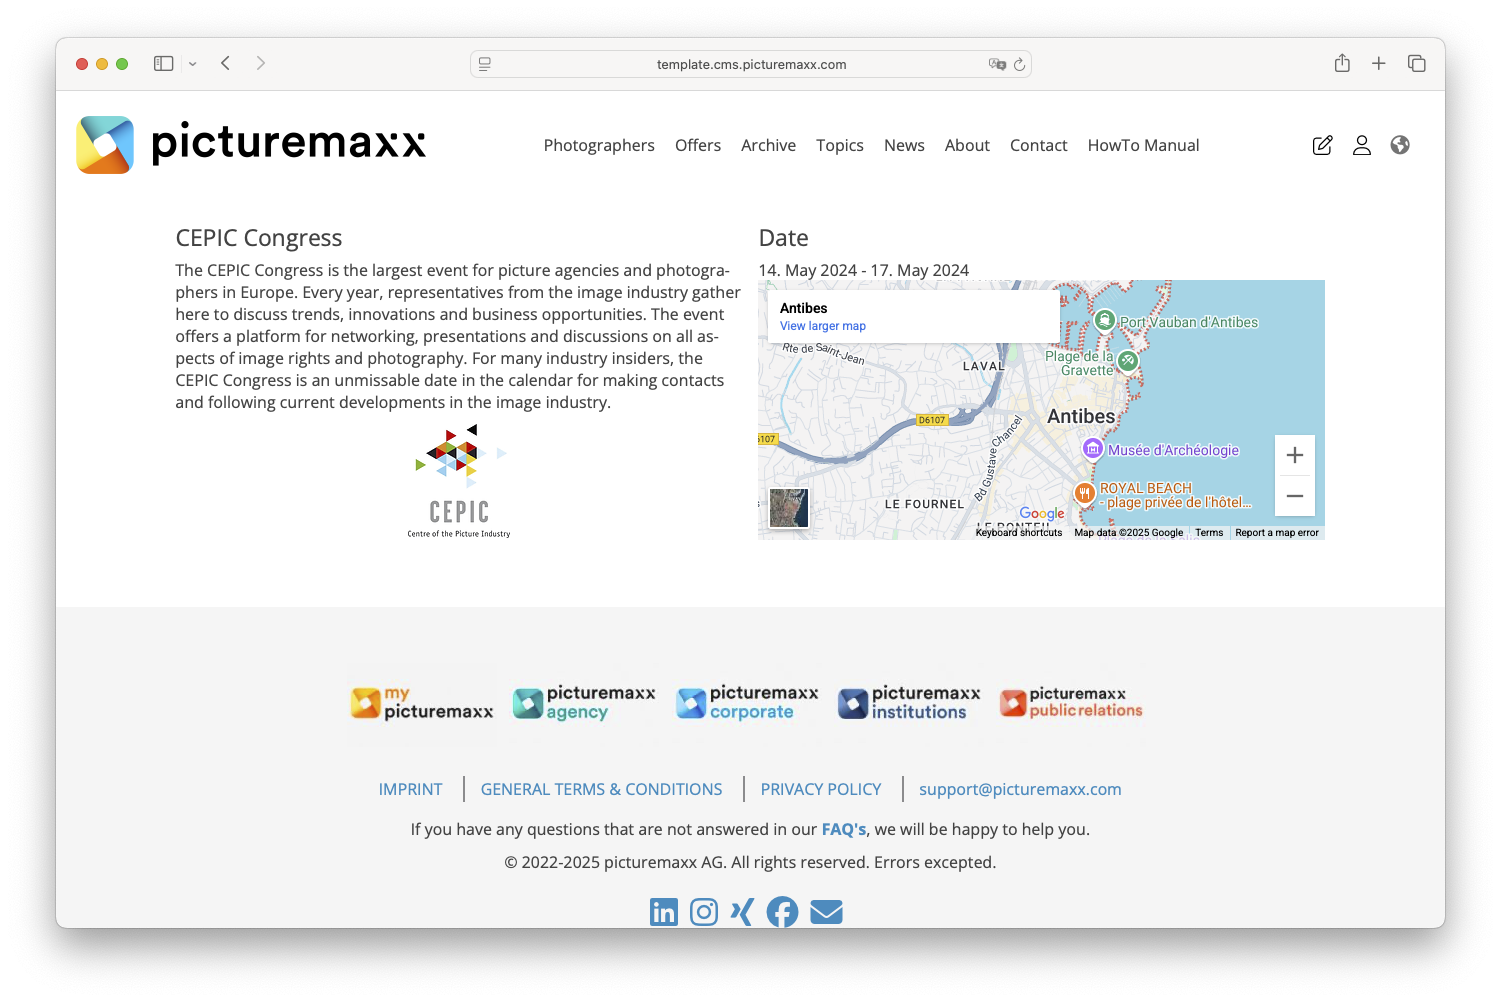This screenshot has height=1002, width=1501.
Task: Open the Archive menu item
Action: coord(768,145)
